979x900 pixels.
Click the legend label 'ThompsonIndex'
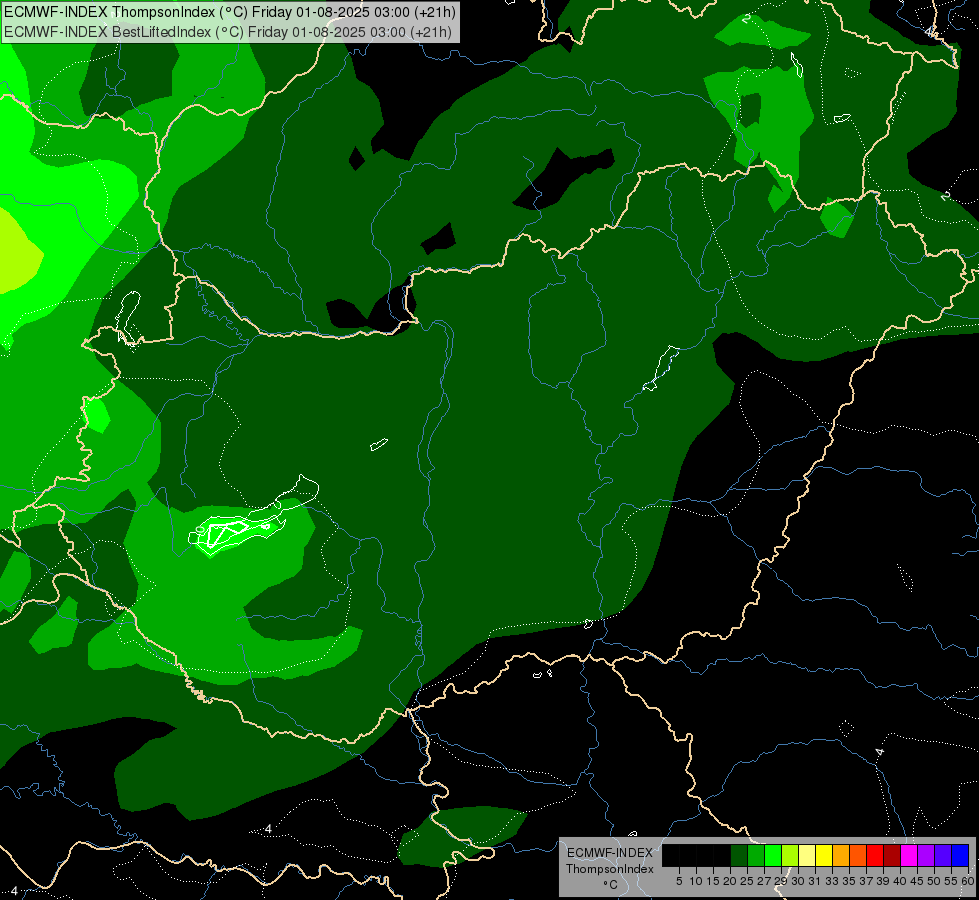click(610, 869)
